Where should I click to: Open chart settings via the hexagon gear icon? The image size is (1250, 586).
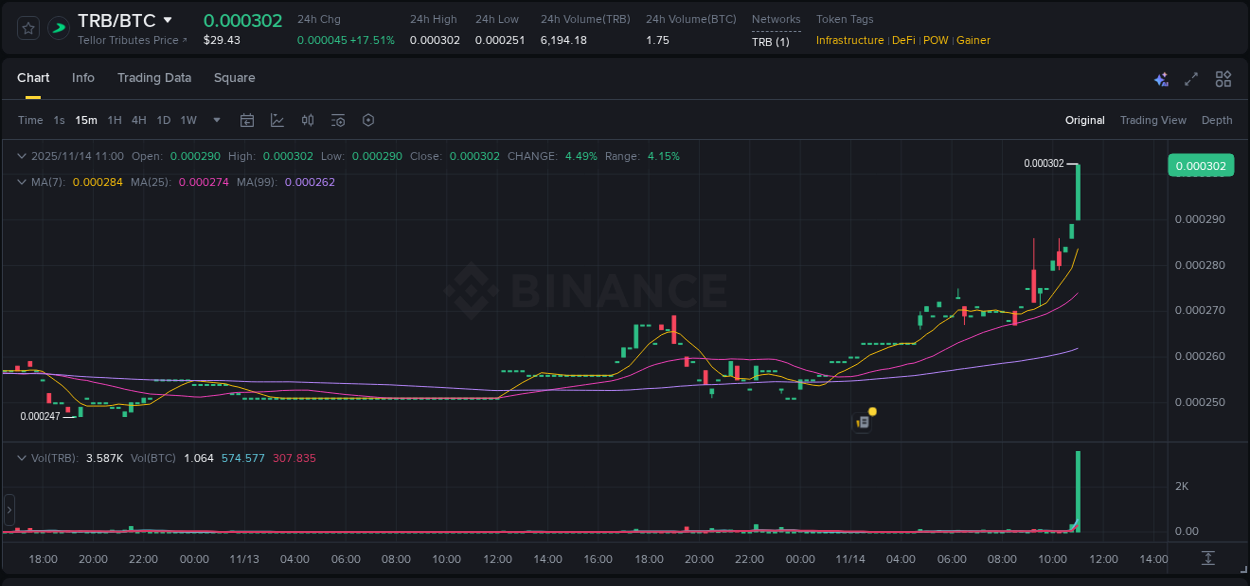(368, 120)
